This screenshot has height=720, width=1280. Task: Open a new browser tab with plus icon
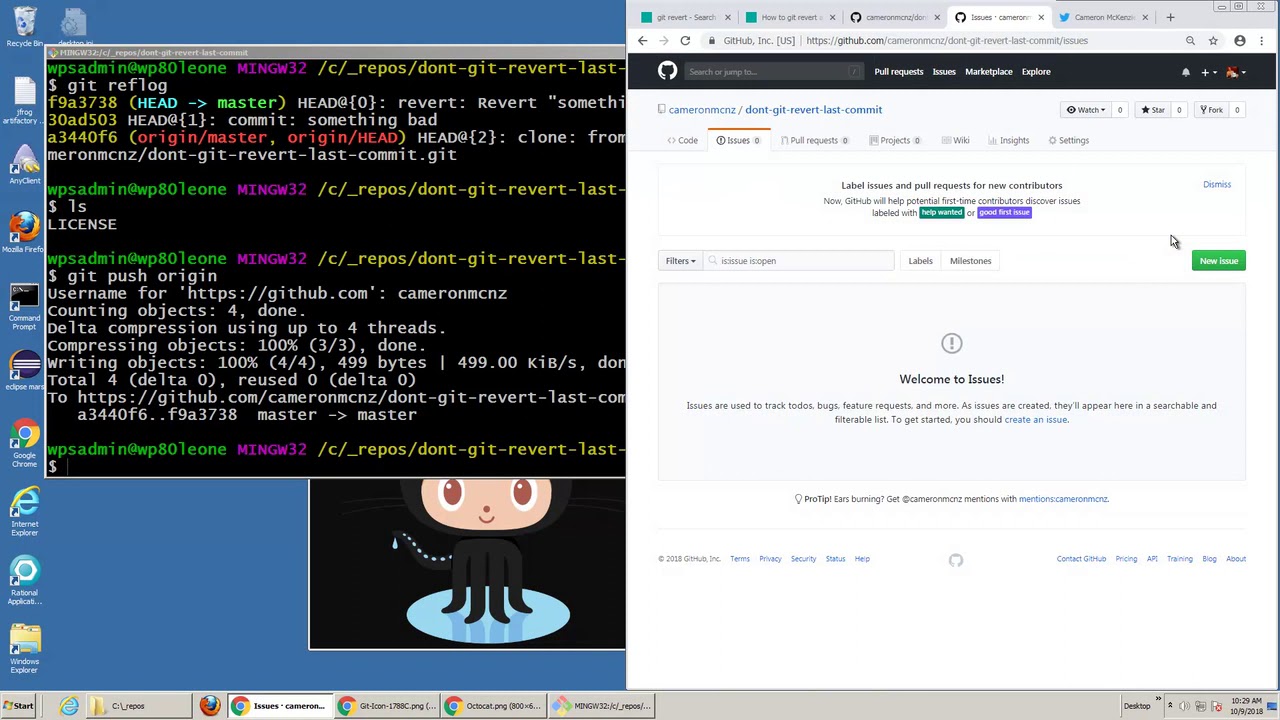1170,17
